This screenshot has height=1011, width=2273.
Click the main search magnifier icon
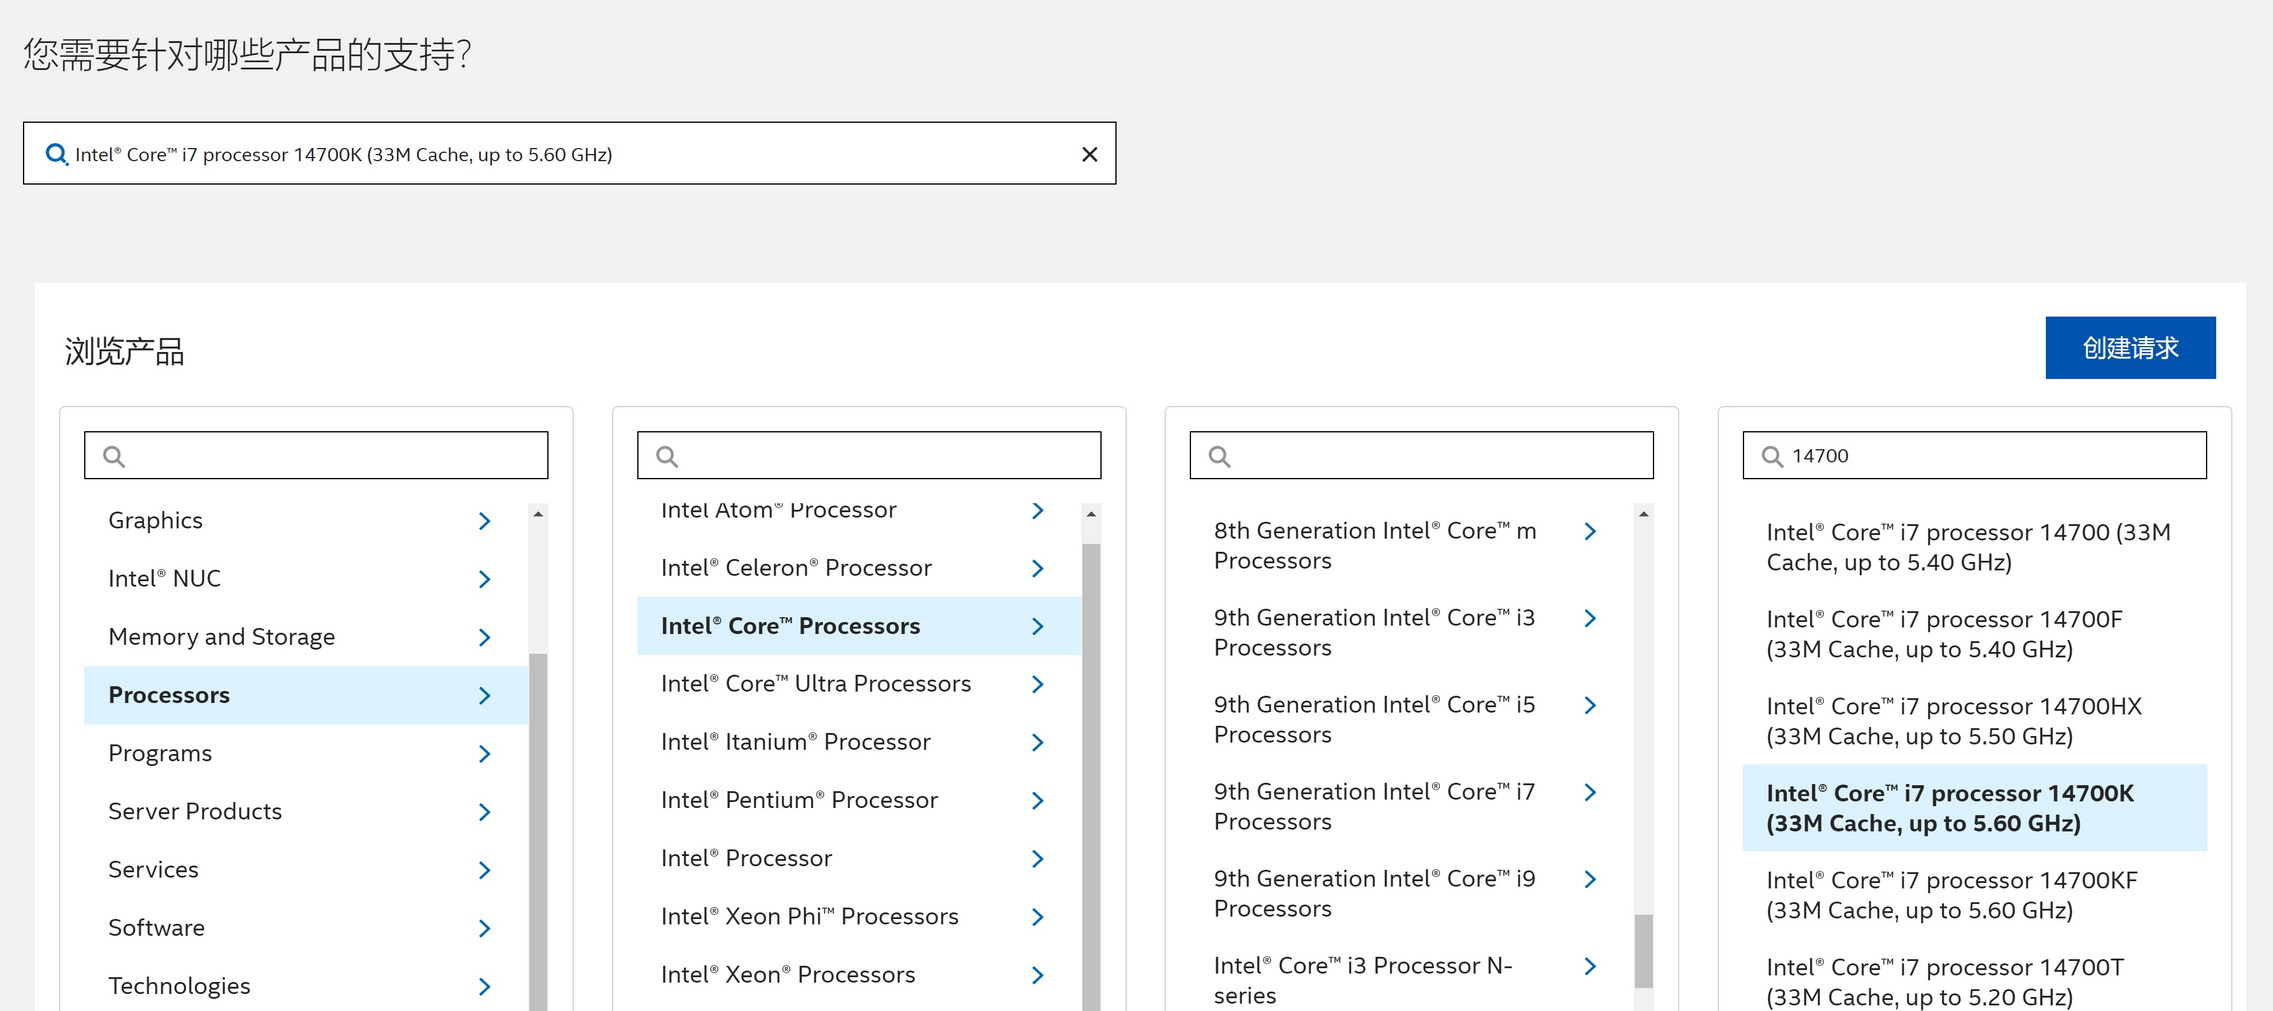coord(56,154)
